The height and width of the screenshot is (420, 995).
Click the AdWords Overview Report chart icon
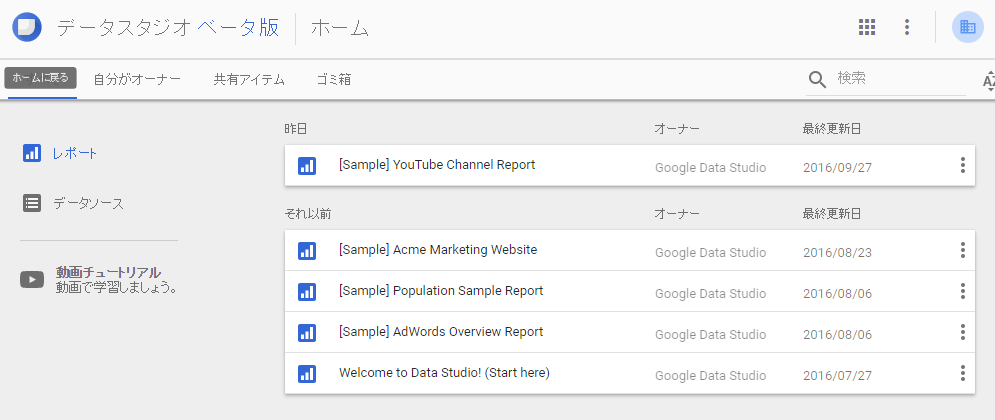click(x=306, y=332)
